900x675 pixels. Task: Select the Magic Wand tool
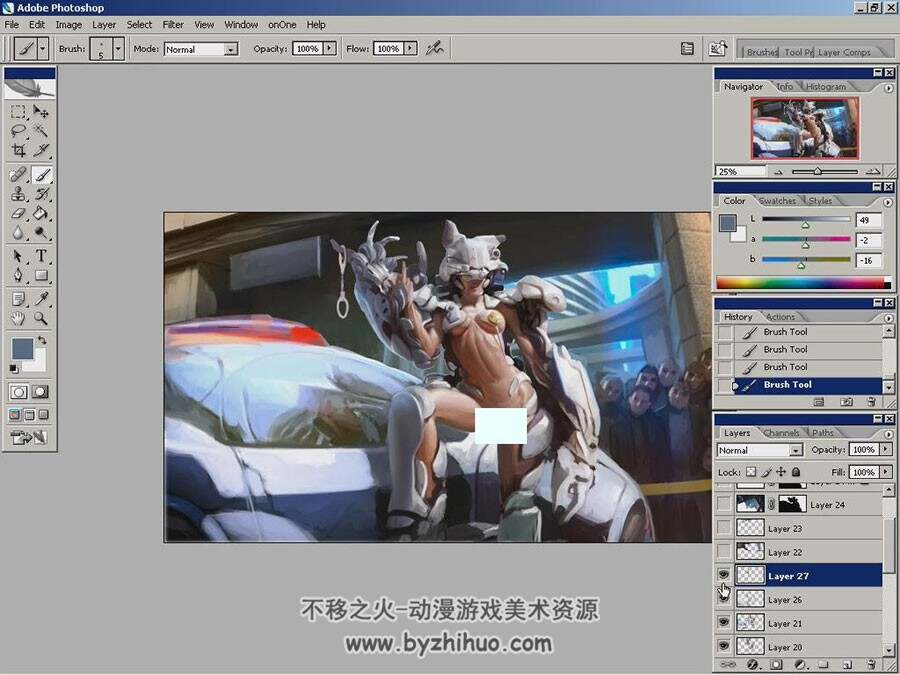[40, 131]
